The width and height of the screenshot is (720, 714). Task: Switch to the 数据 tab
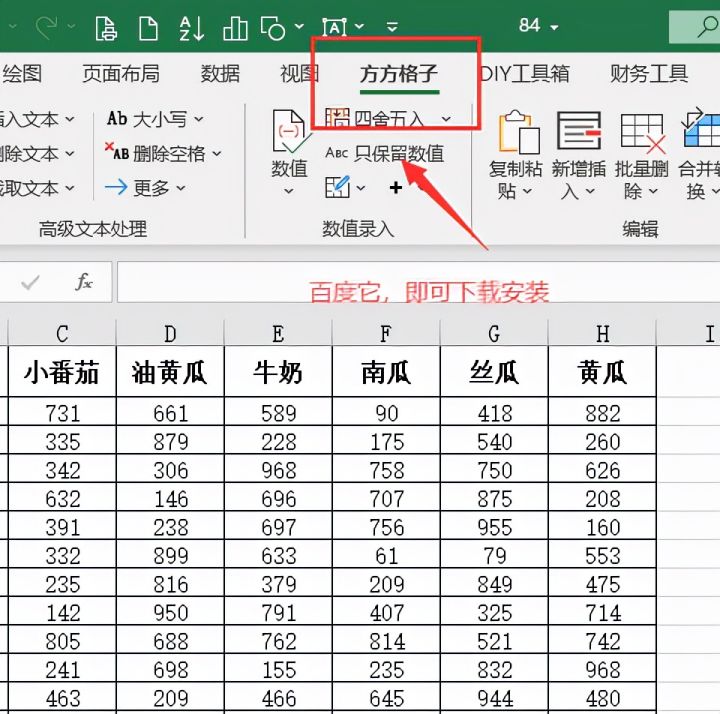pyautogui.click(x=220, y=73)
